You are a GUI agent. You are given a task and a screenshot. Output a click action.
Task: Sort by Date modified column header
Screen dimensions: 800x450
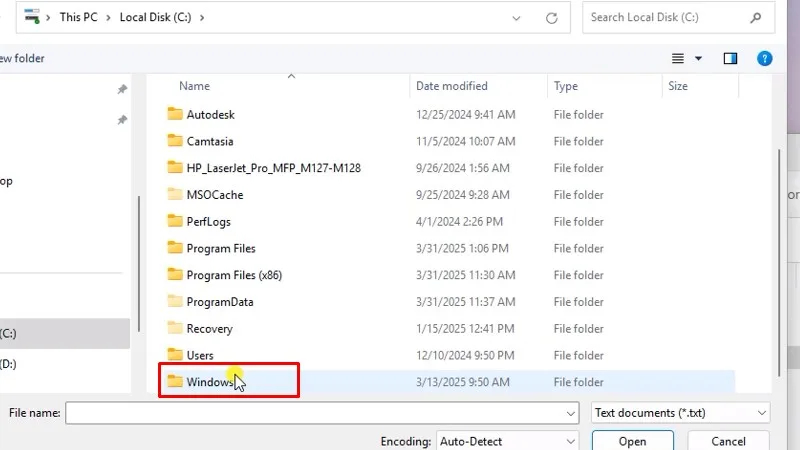pyautogui.click(x=452, y=86)
